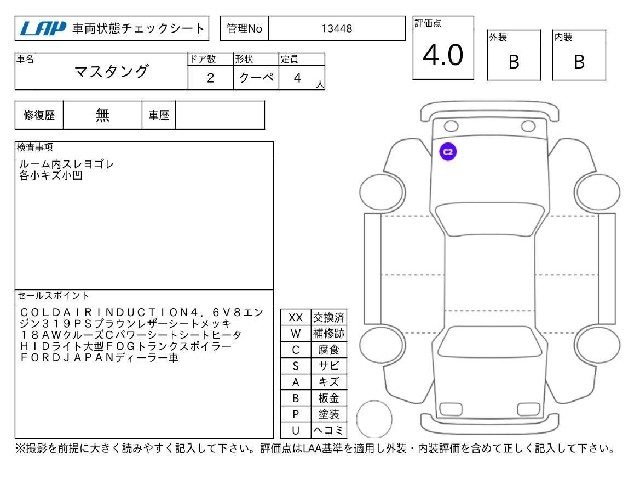Click the spare tire circle below diagram

click(374, 419)
